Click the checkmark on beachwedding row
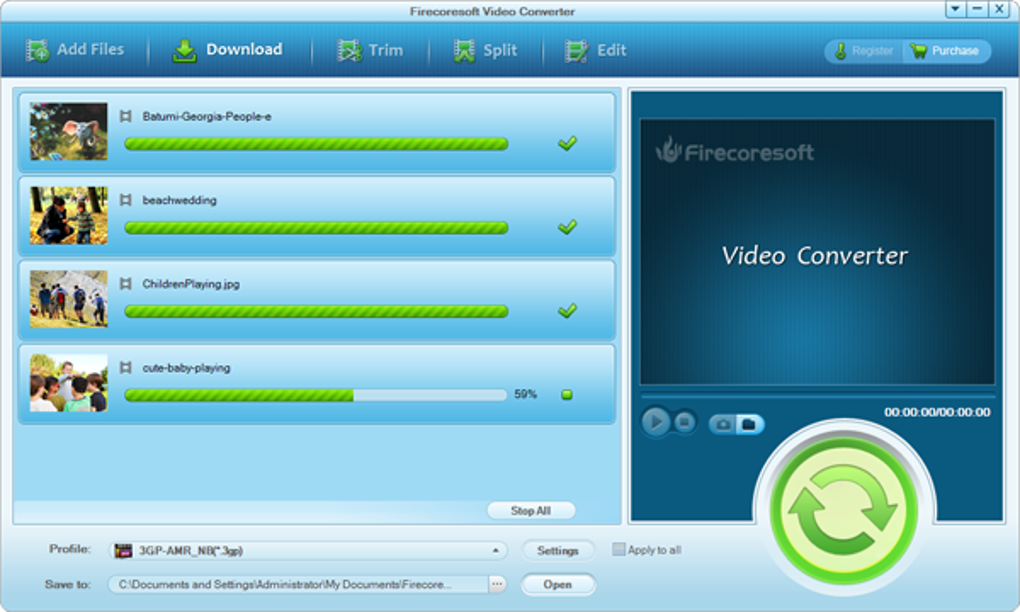1020x612 pixels. coord(567,227)
